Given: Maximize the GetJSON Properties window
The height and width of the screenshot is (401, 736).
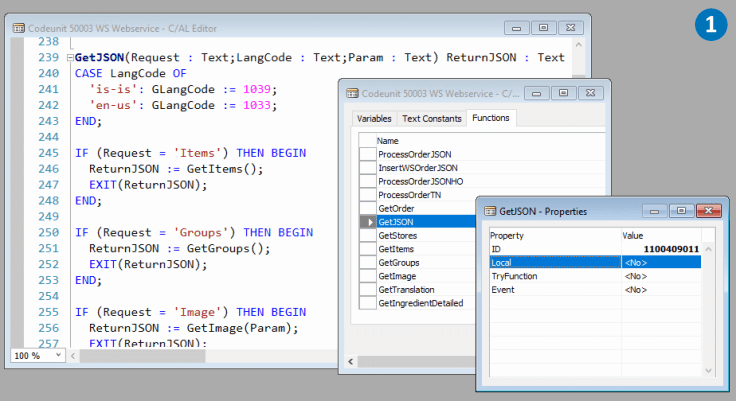Looking at the screenshot, I should (x=682, y=211).
